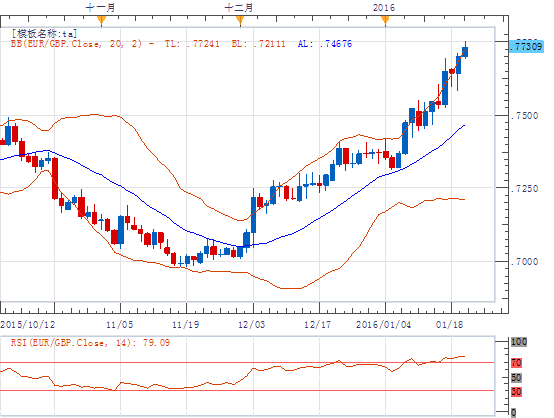The height and width of the screenshot is (418, 554).
Task: Click the current price label .77309
Action: point(526,46)
